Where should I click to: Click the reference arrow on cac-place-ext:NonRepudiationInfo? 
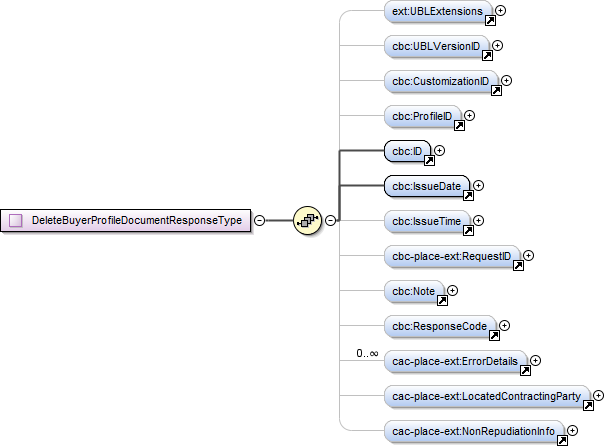coord(561,440)
